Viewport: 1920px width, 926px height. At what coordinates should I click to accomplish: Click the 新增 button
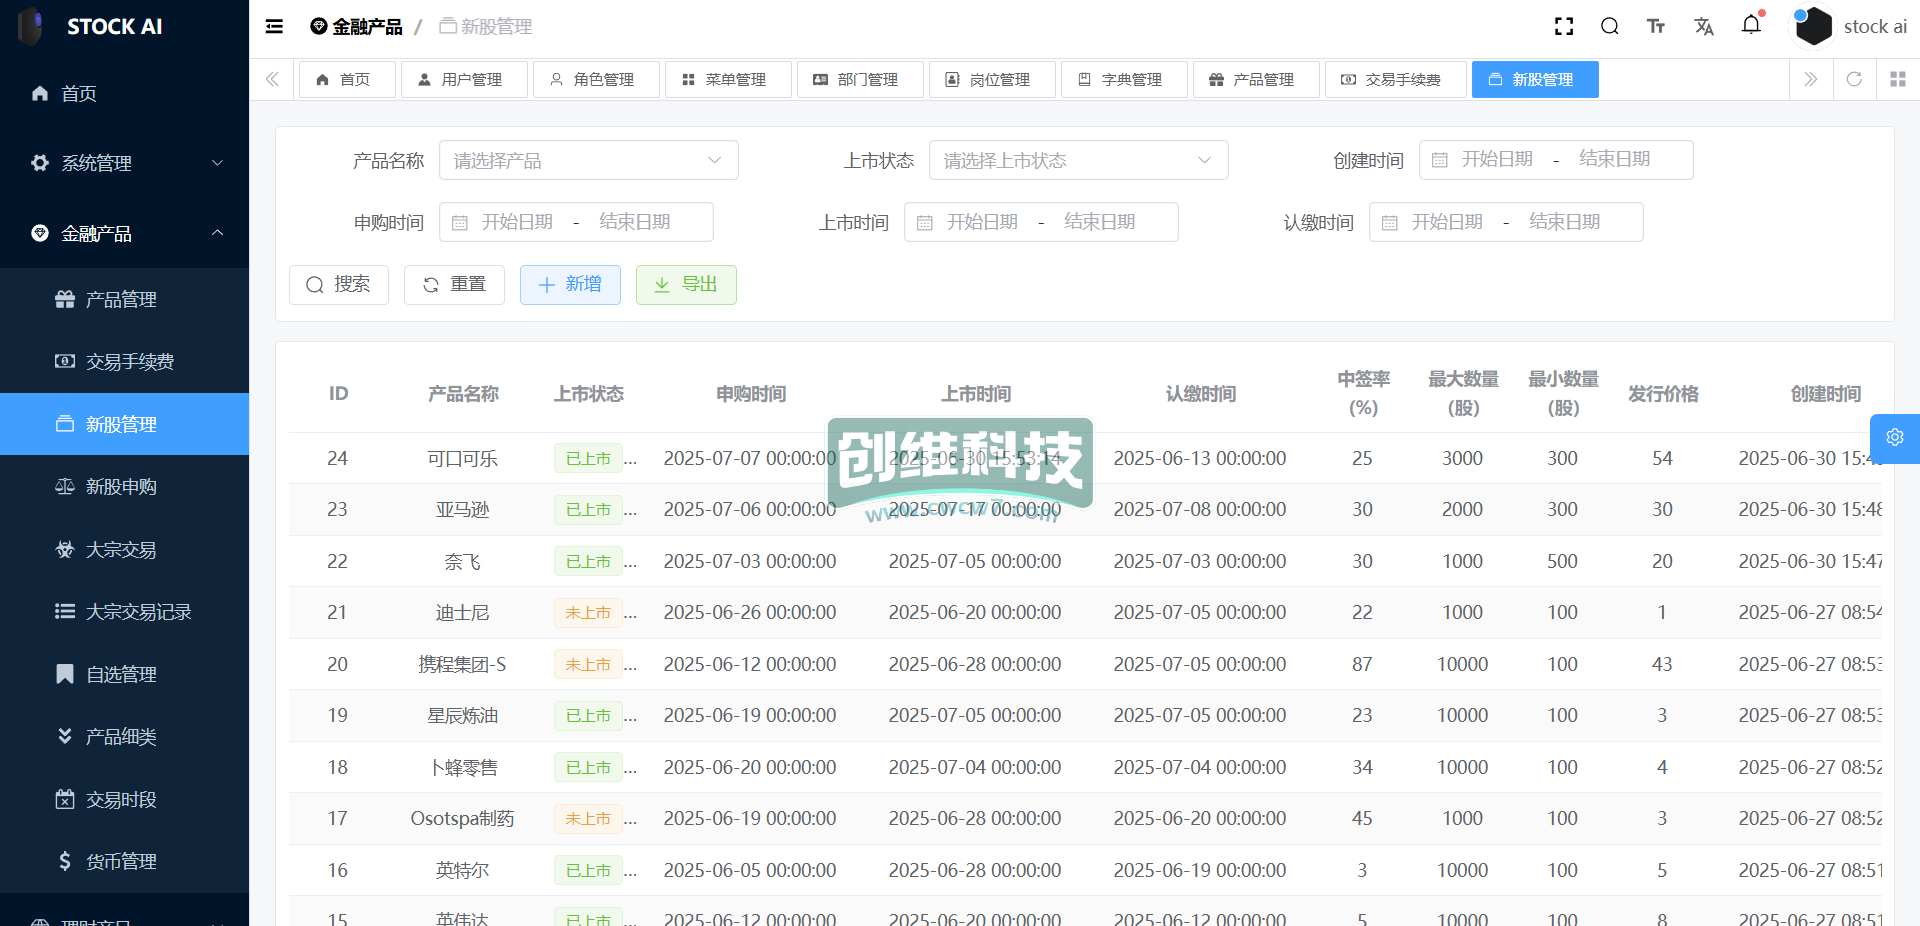pos(570,285)
